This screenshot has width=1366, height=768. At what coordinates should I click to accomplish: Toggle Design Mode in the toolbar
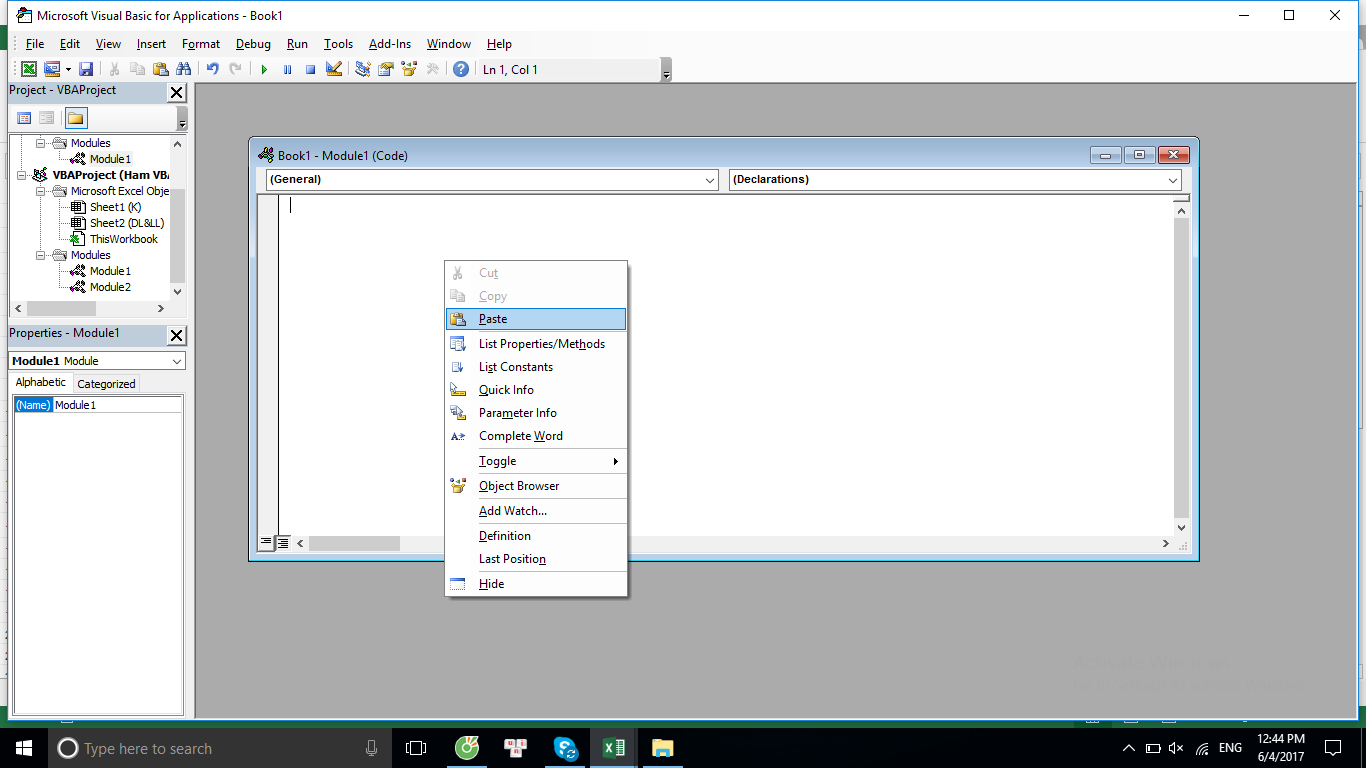pos(334,69)
